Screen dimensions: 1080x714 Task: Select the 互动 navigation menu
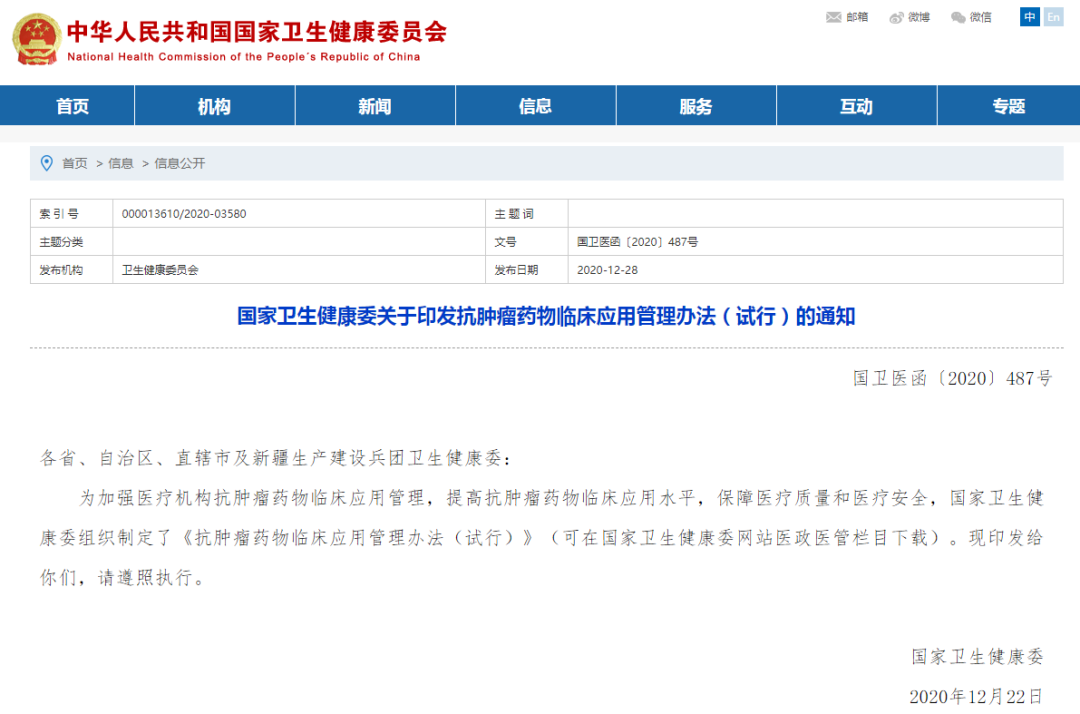point(856,106)
